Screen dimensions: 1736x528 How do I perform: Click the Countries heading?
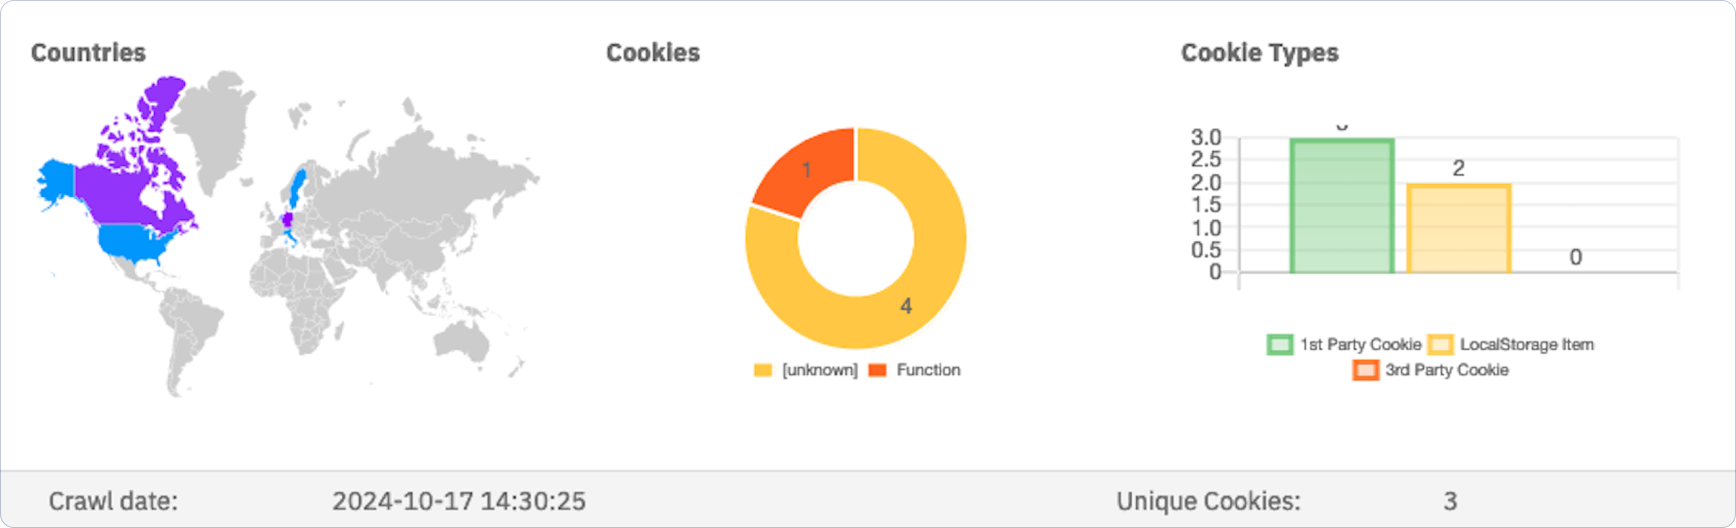(88, 53)
